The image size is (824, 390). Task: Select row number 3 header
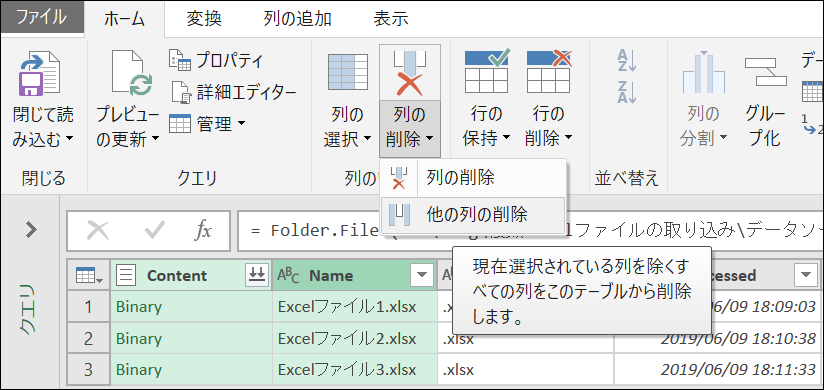click(x=88, y=370)
